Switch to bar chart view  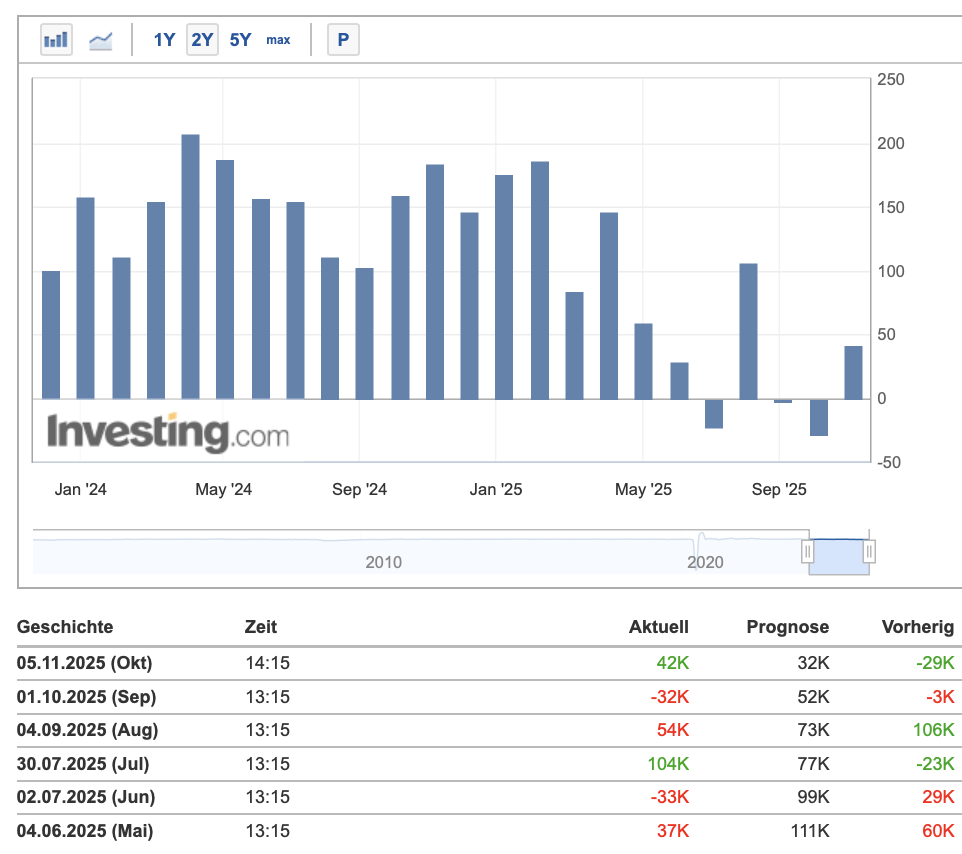(55, 39)
